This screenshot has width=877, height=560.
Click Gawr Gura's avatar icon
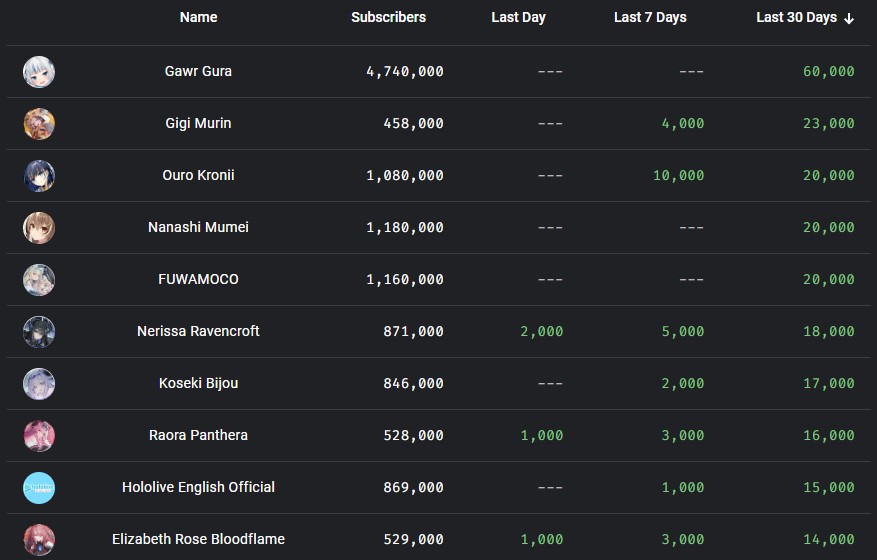(39, 72)
